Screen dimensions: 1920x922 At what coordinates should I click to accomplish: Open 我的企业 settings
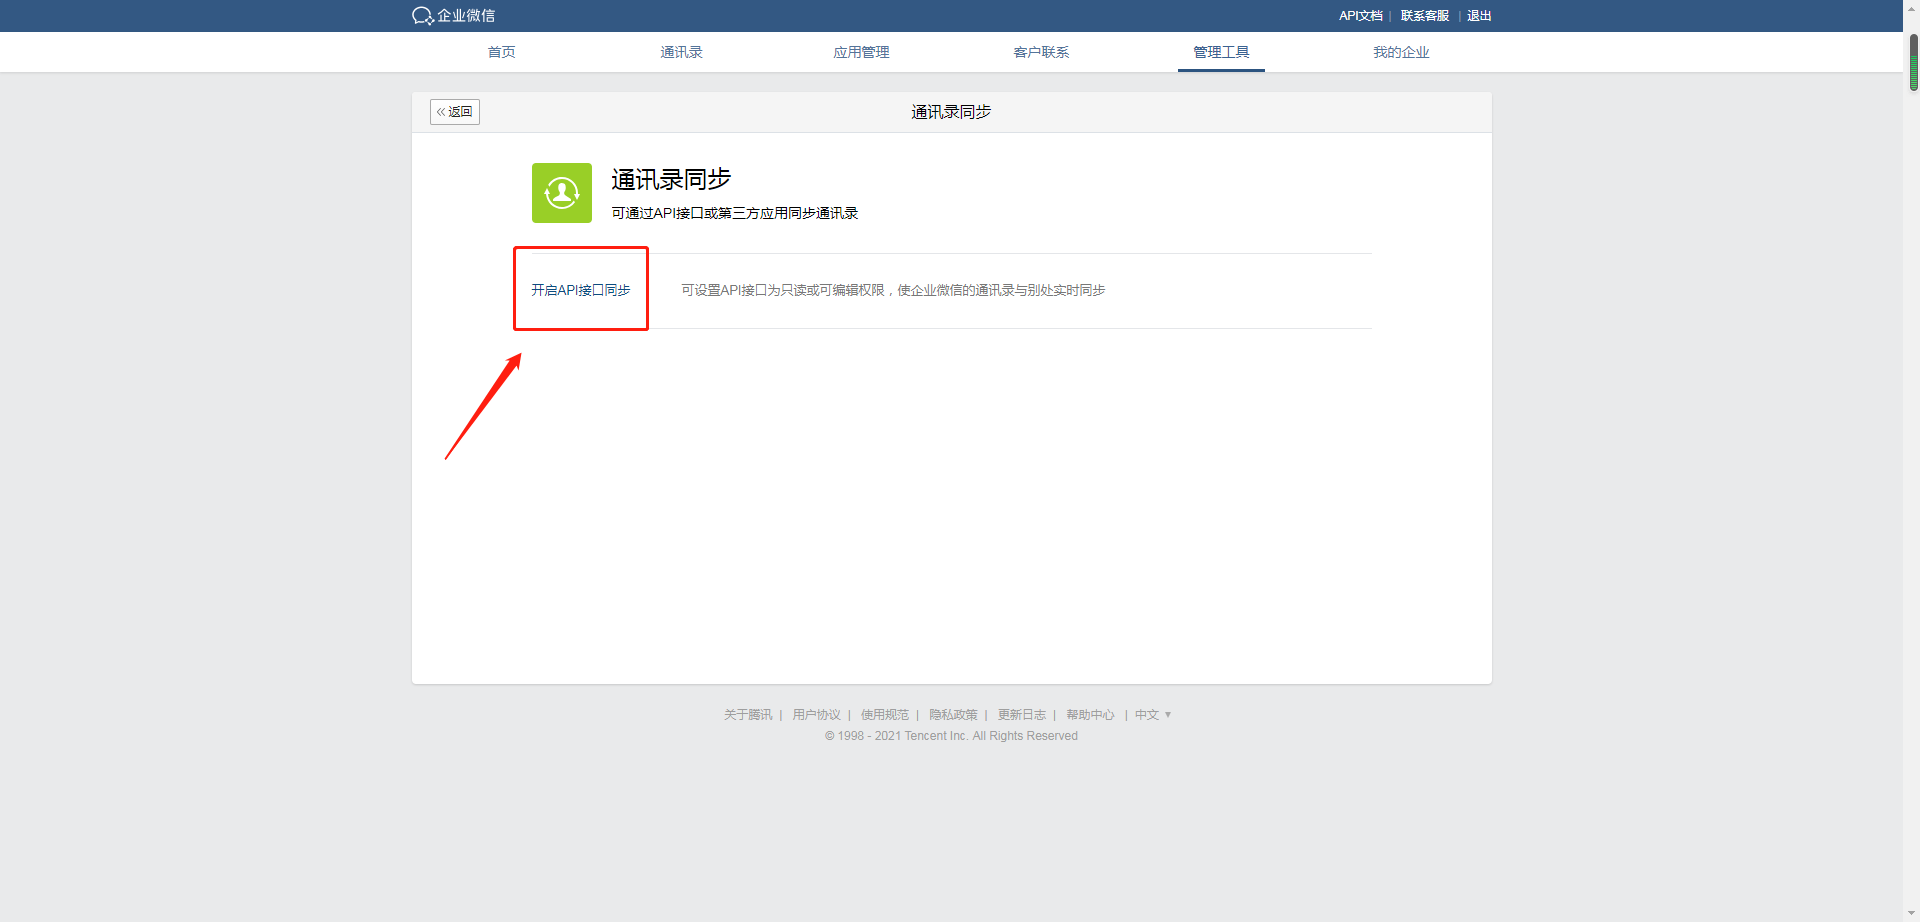click(1401, 52)
